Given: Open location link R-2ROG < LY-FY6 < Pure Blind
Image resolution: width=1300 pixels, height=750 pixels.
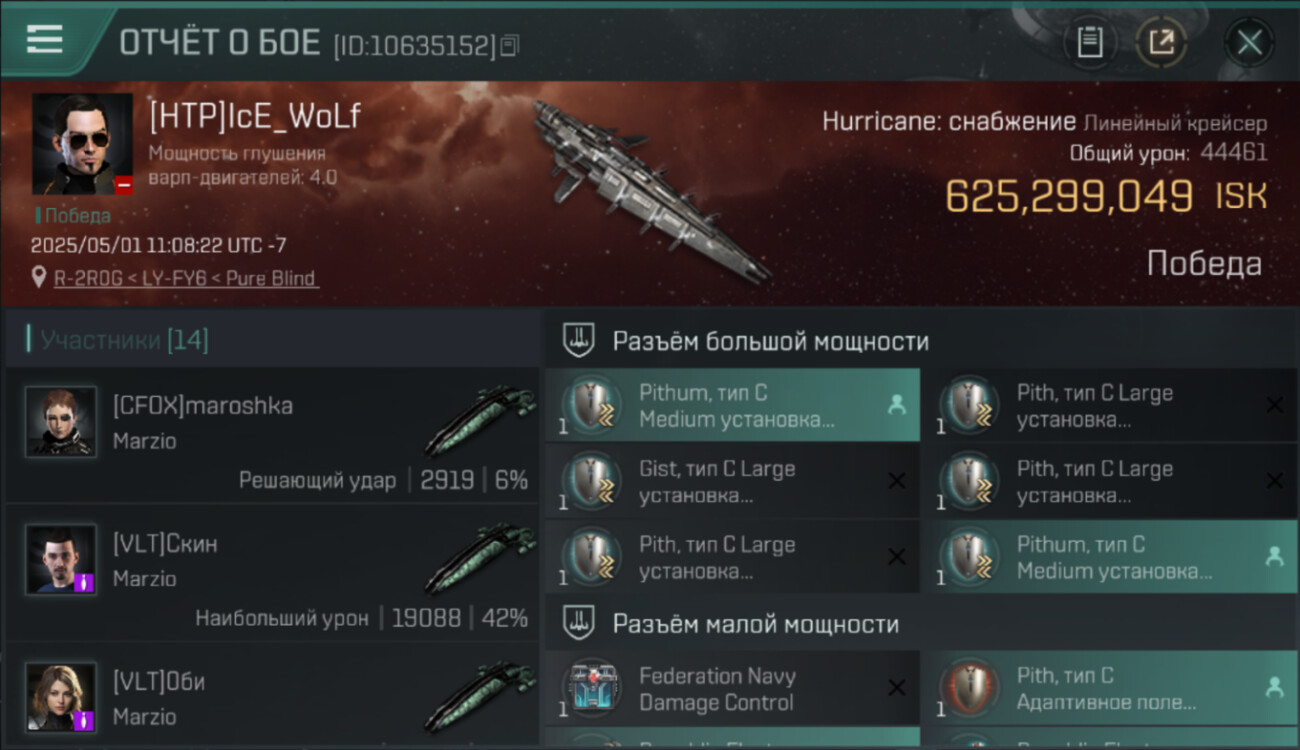Looking at the screenshot, I should pos(186,278).
